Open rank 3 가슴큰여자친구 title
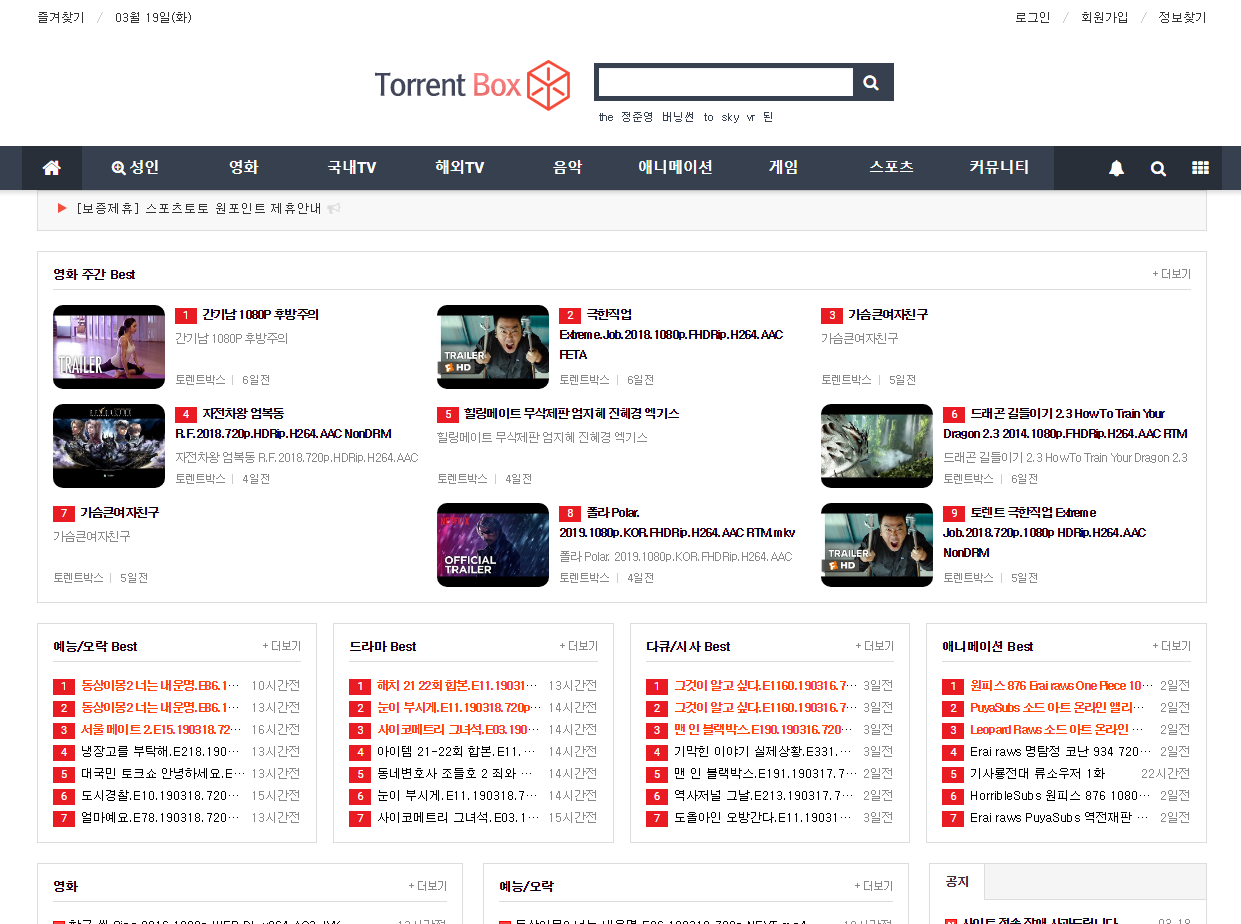 pyautogui.click(x=888, y=315)
